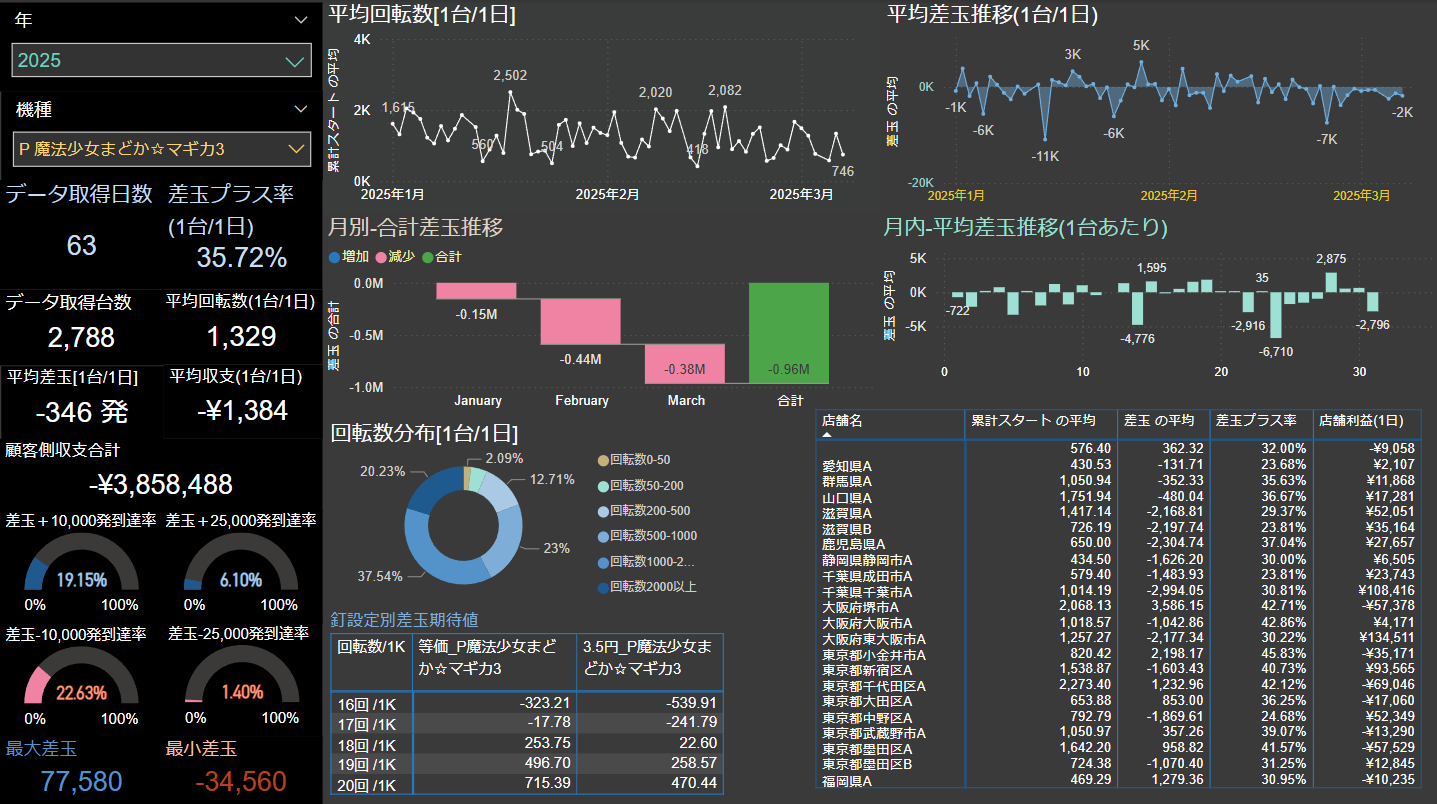1437x804 pixels.
Task: Click the blue 増加 legend marker
Action: tap(335, 257)
